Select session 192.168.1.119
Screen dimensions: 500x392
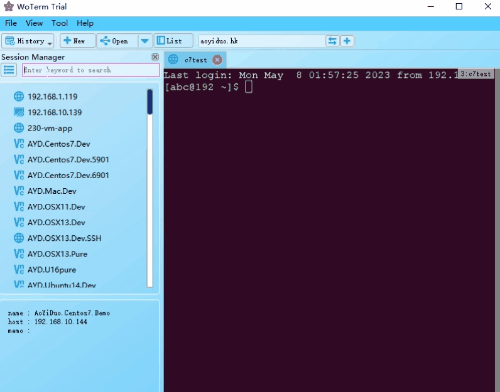(x=52, y=97)
